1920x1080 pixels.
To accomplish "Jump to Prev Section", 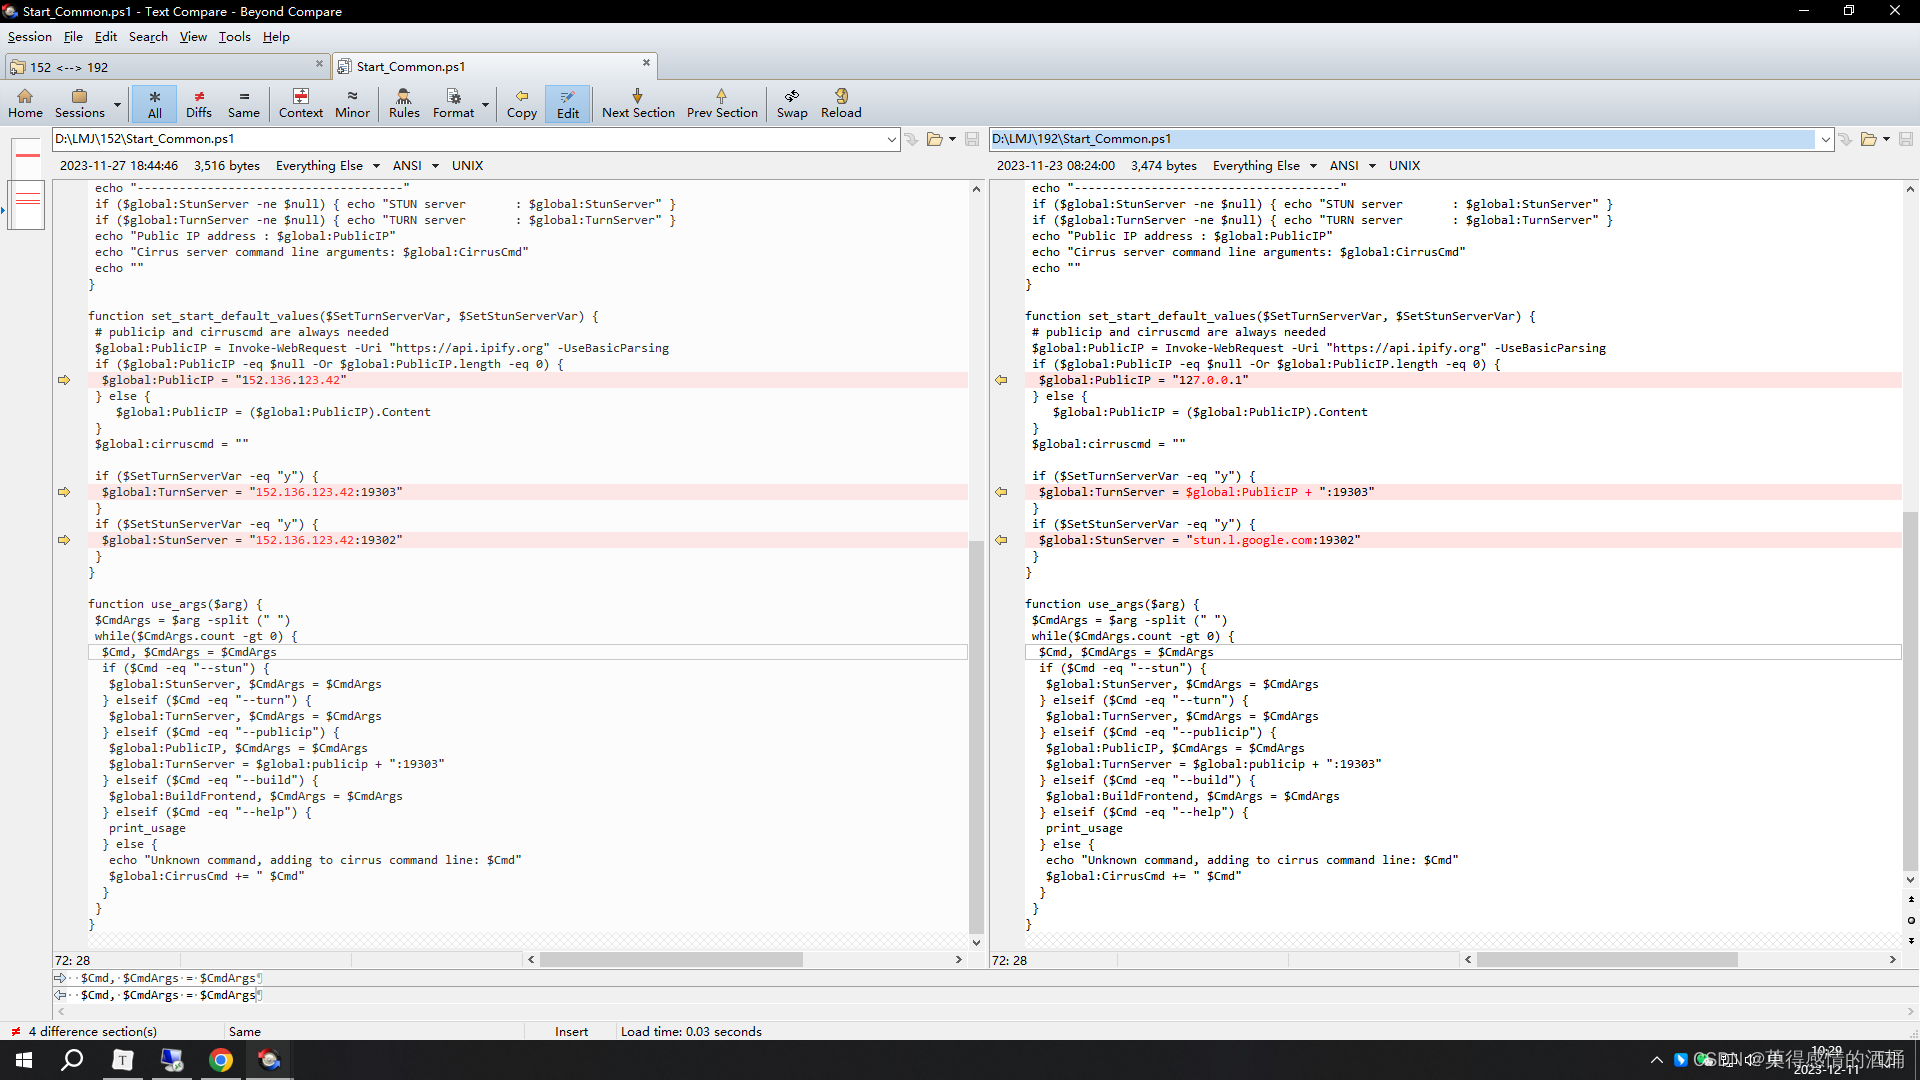I will 721,103.
